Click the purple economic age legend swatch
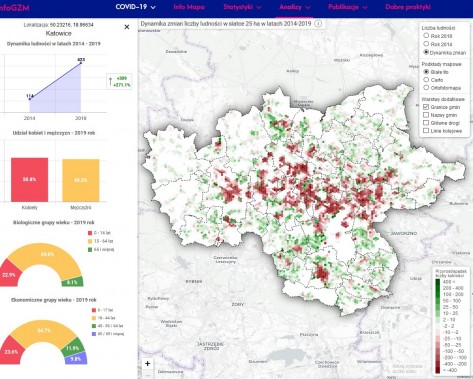473x379 pixels. coord(93,334)
